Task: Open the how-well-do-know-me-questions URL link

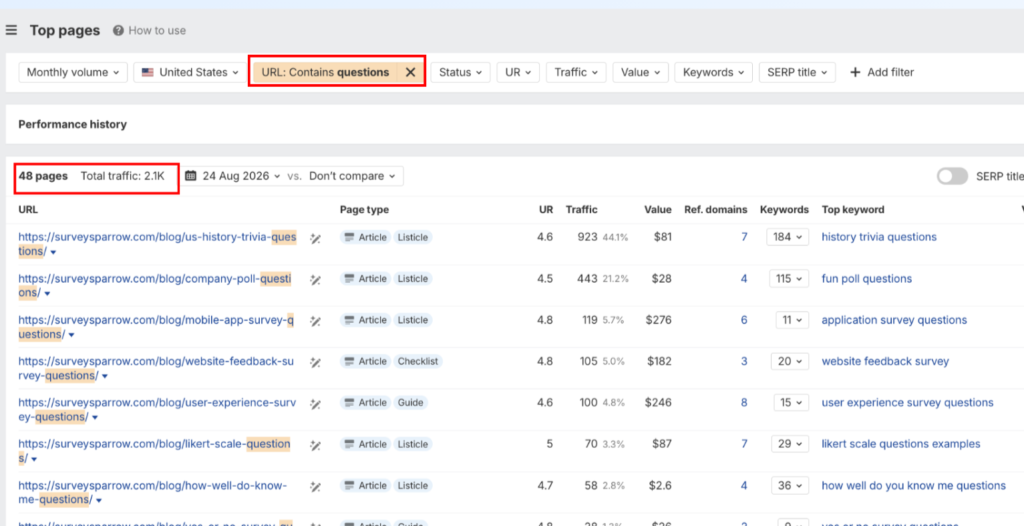Action: 153,493
